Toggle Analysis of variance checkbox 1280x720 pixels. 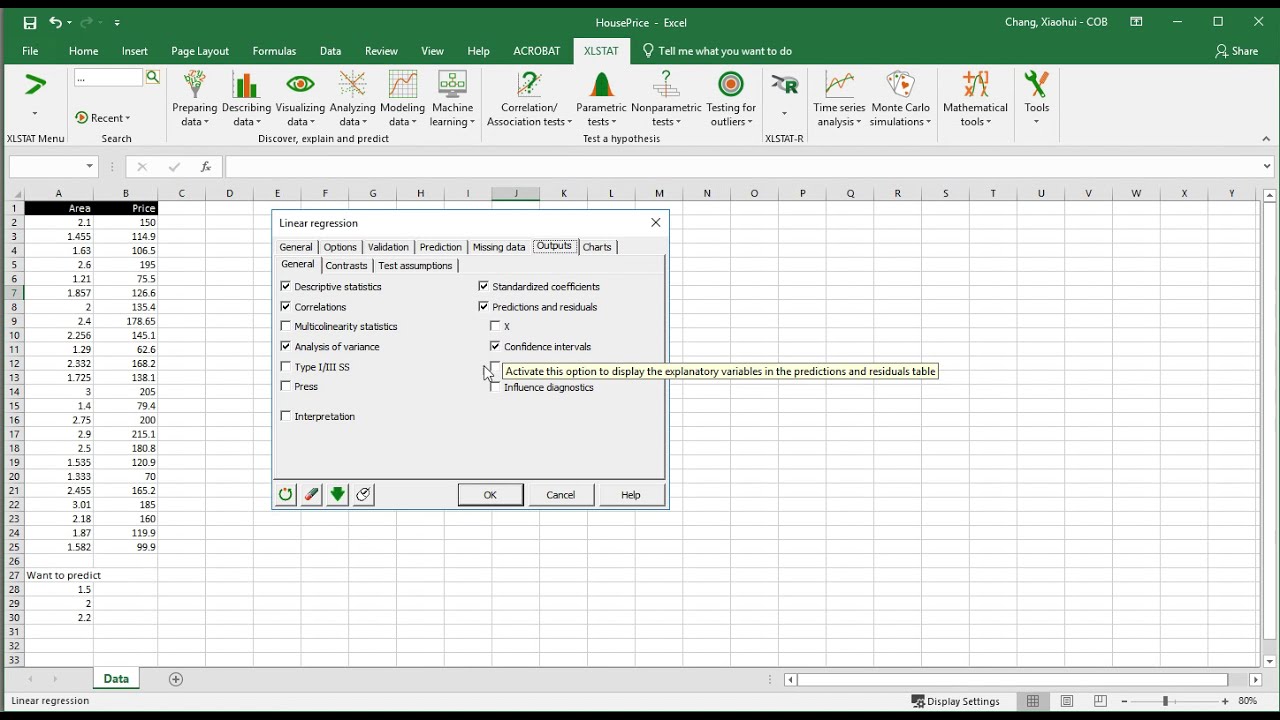[x=286, y=347]
